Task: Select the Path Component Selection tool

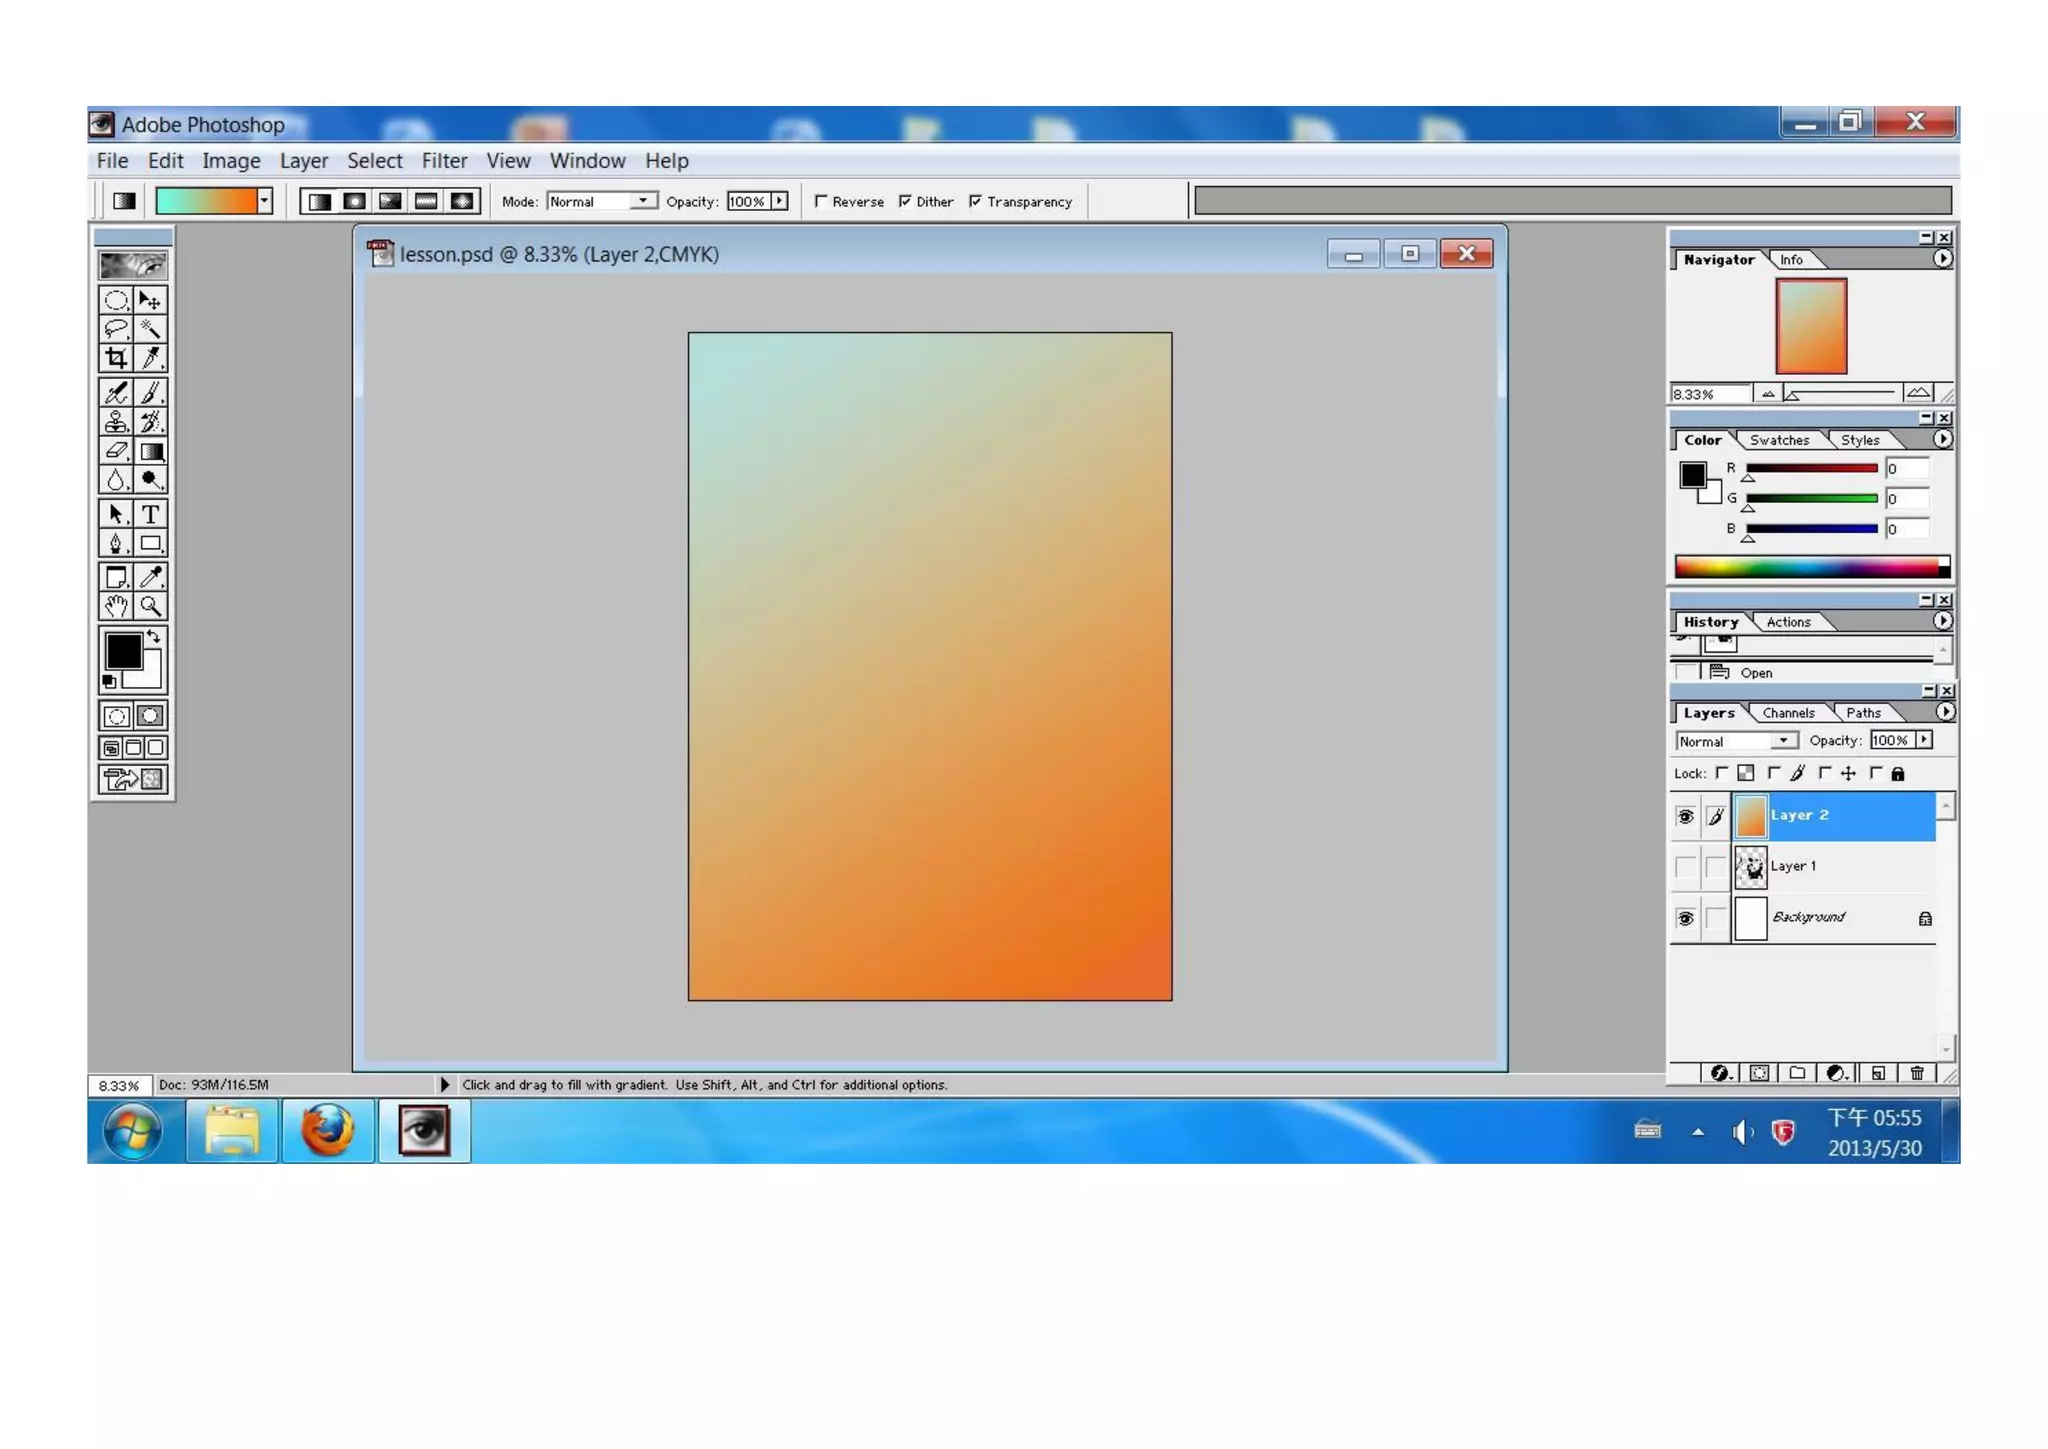Action: 116,514
